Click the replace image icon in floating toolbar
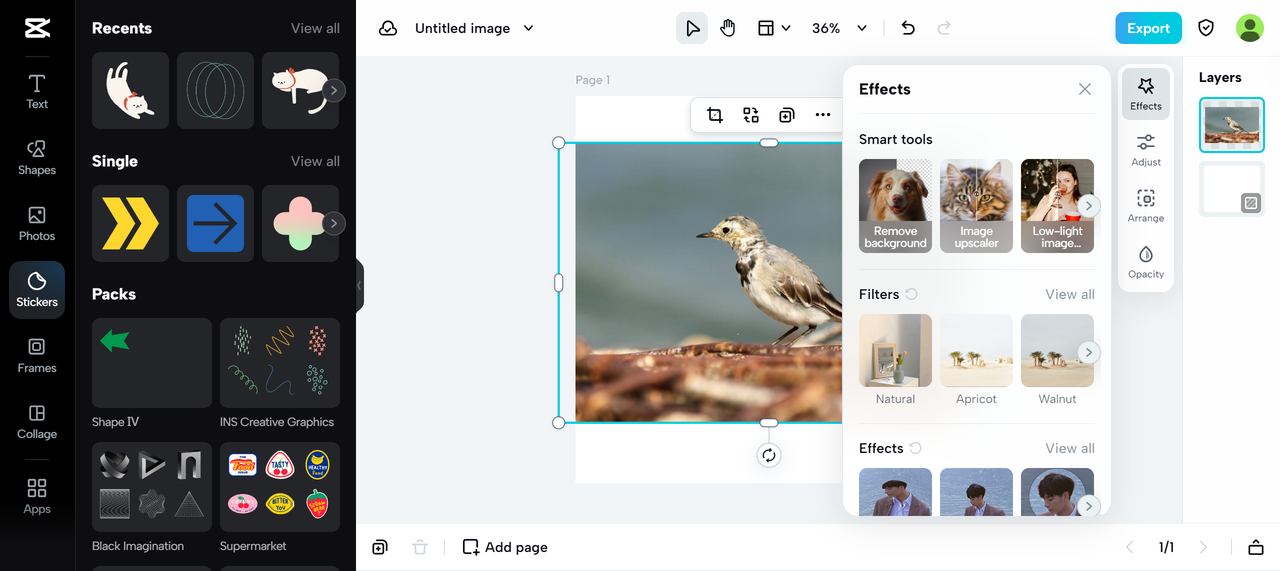 point(751,115)
